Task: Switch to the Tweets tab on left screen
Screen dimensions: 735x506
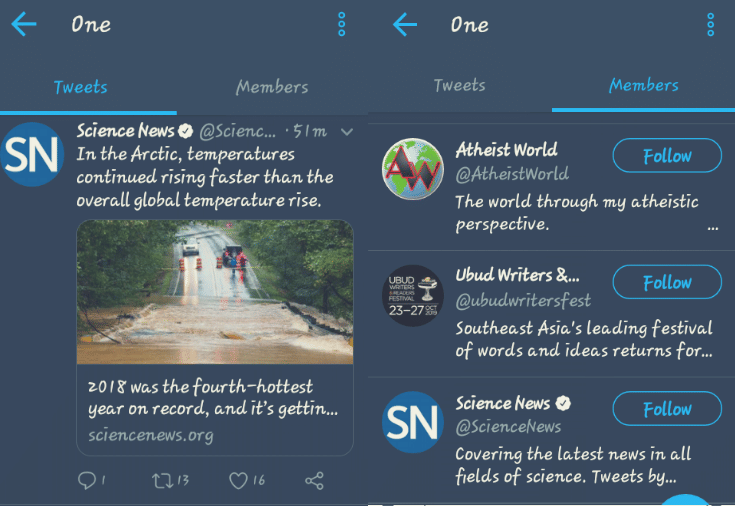Action: pos(81,87)
